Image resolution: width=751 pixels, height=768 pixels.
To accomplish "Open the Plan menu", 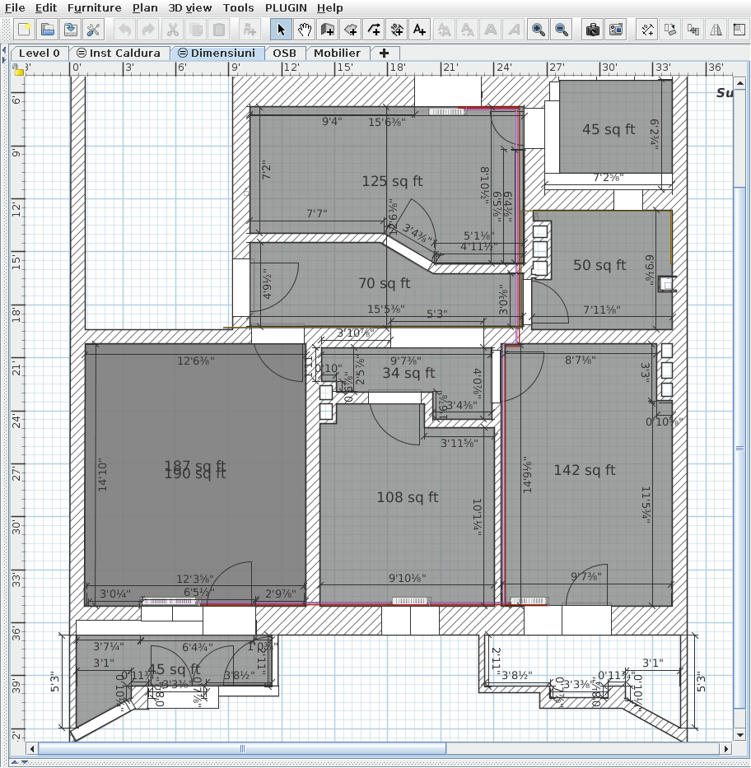I will [145, 8].
